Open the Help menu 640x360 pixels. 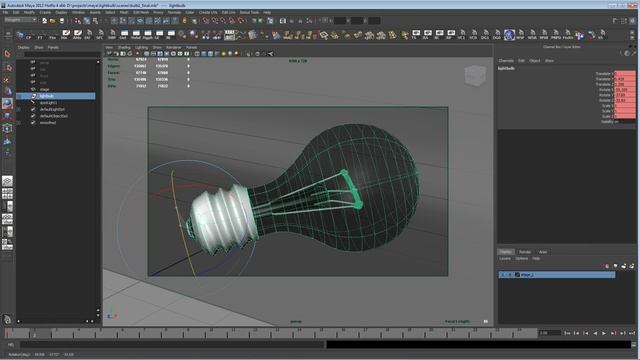click(267, 13)
